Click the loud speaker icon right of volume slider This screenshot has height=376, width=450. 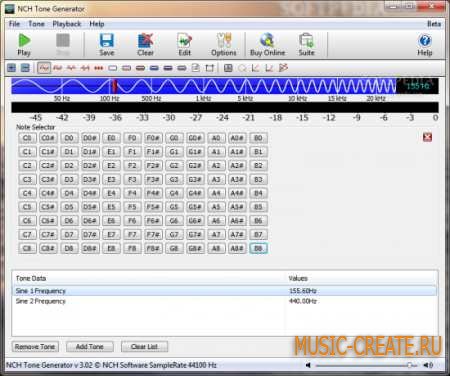428,365
